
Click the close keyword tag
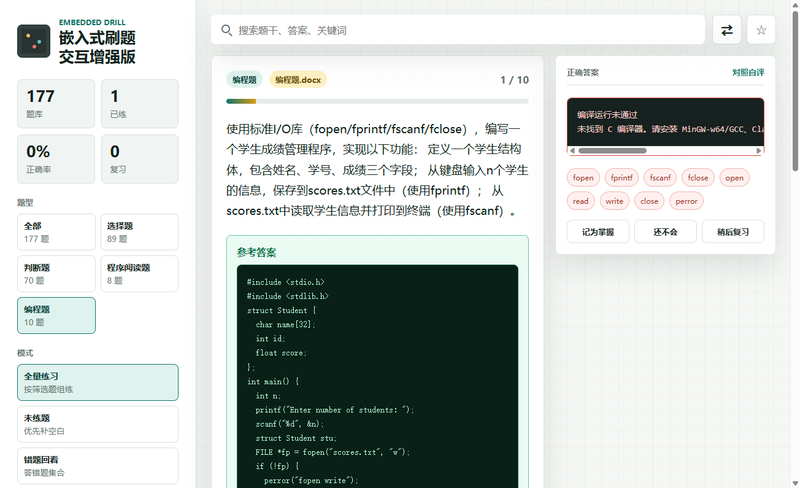pyautogui.click(x=649, y=201)
